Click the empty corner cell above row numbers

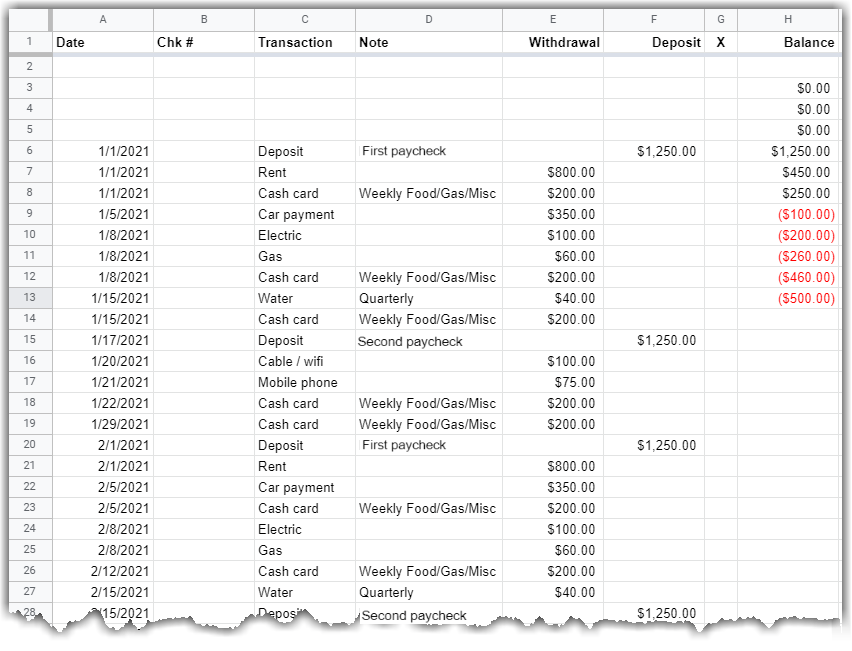(29, 18)
